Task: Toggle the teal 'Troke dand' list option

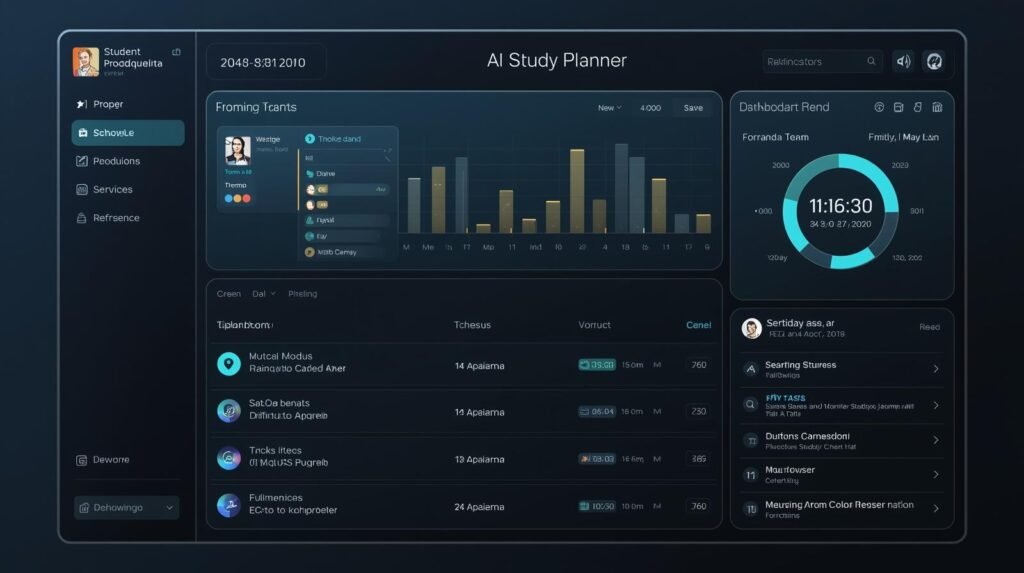Action: coord(310,139)
